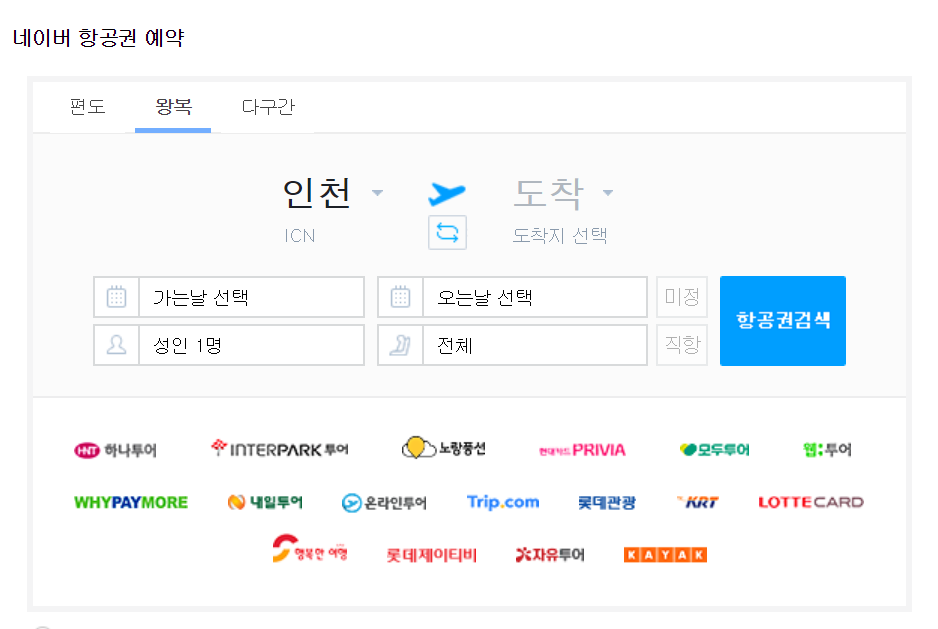Click the blue airplane icon

point(446,193)
